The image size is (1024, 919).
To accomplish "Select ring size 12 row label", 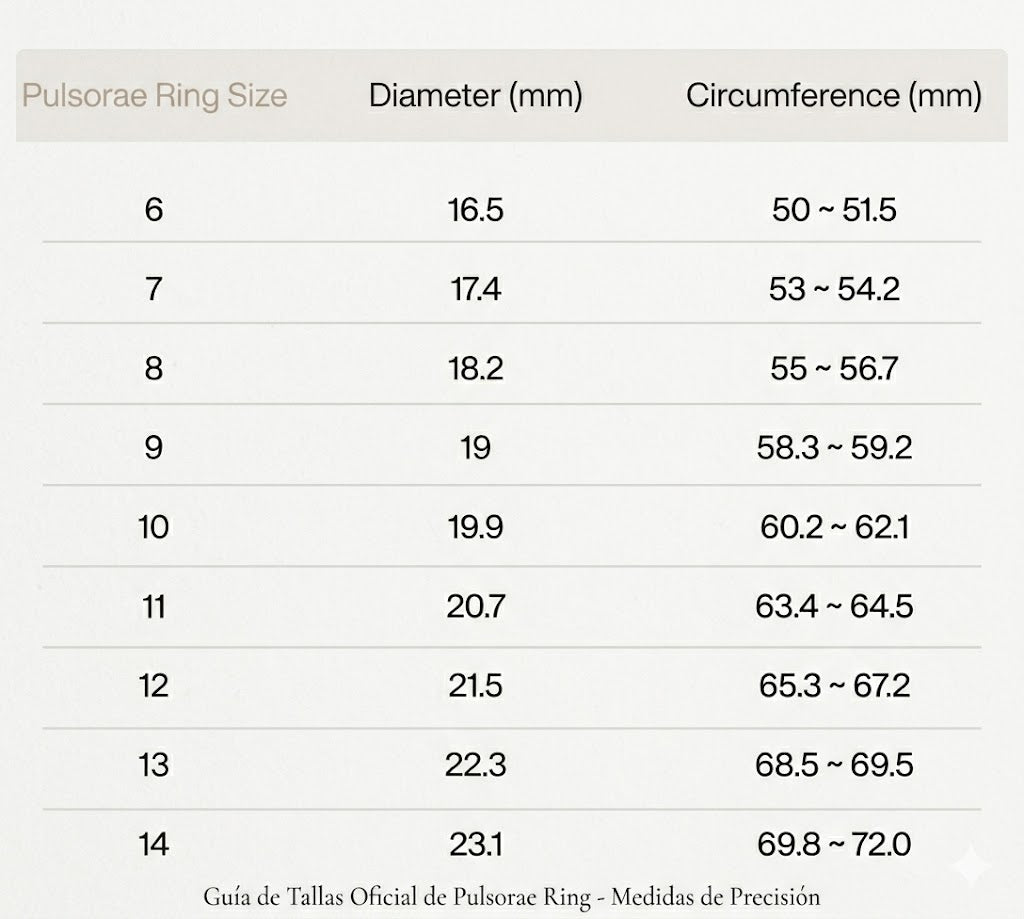I will coord(153,686).
